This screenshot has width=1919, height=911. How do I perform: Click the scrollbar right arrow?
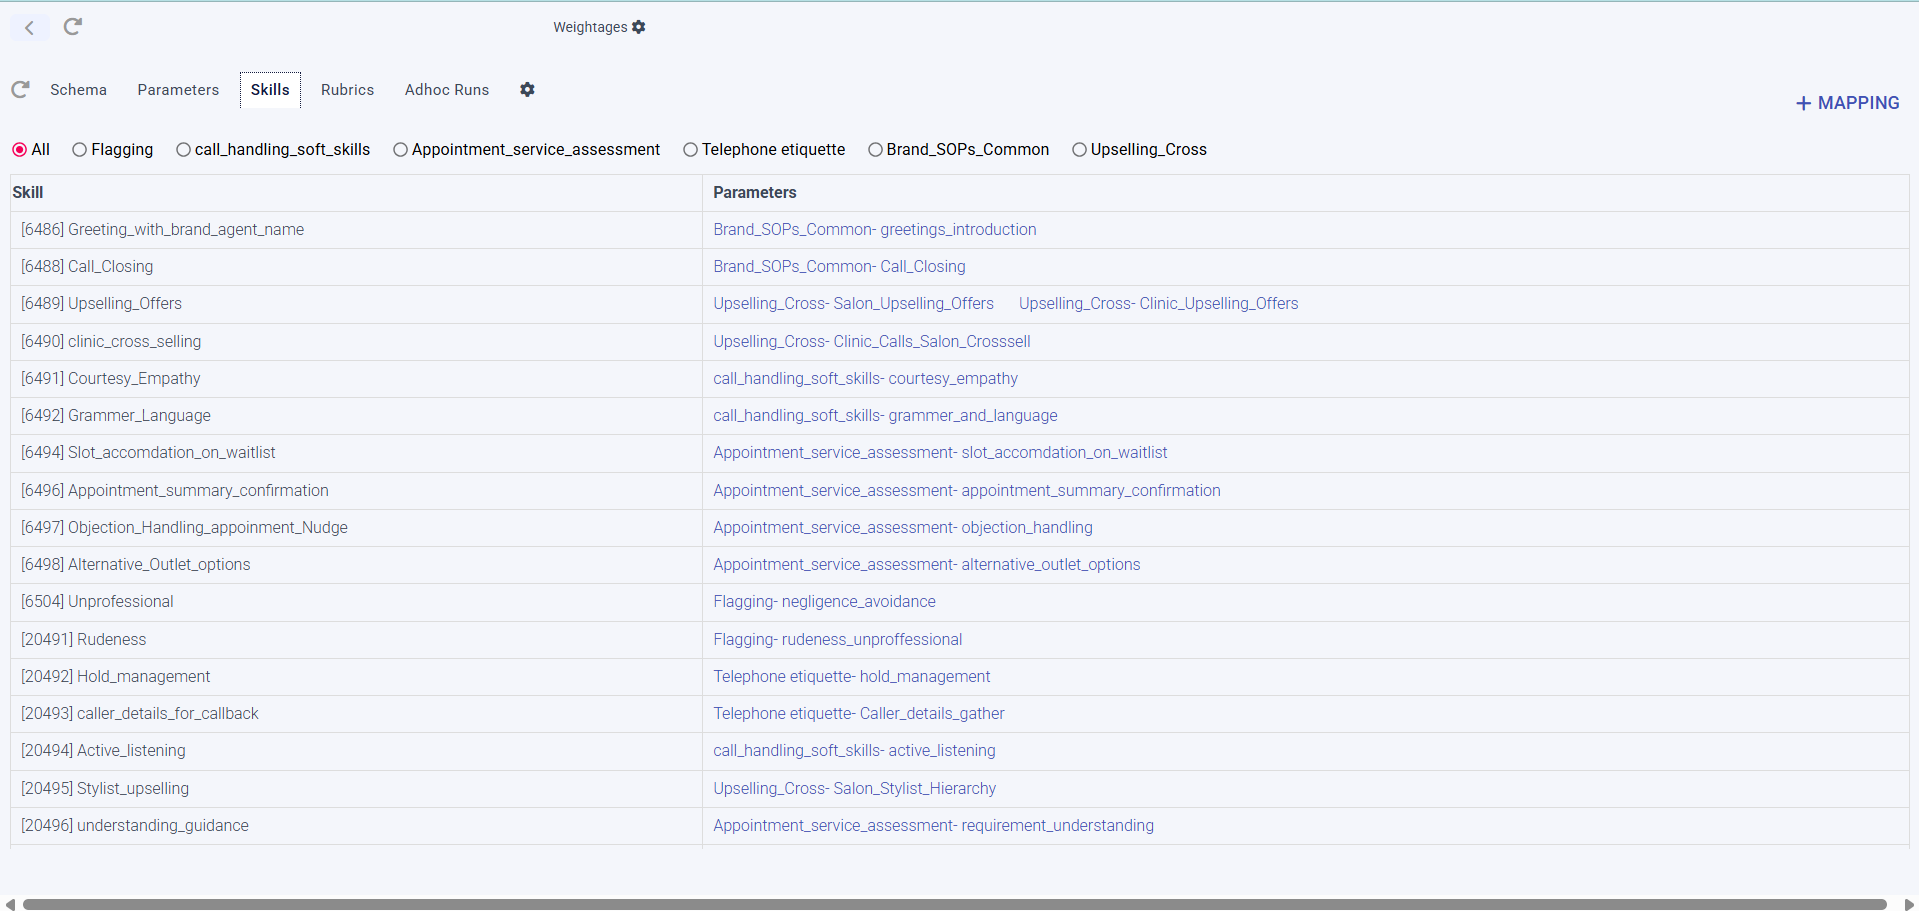click(1909, 904)
